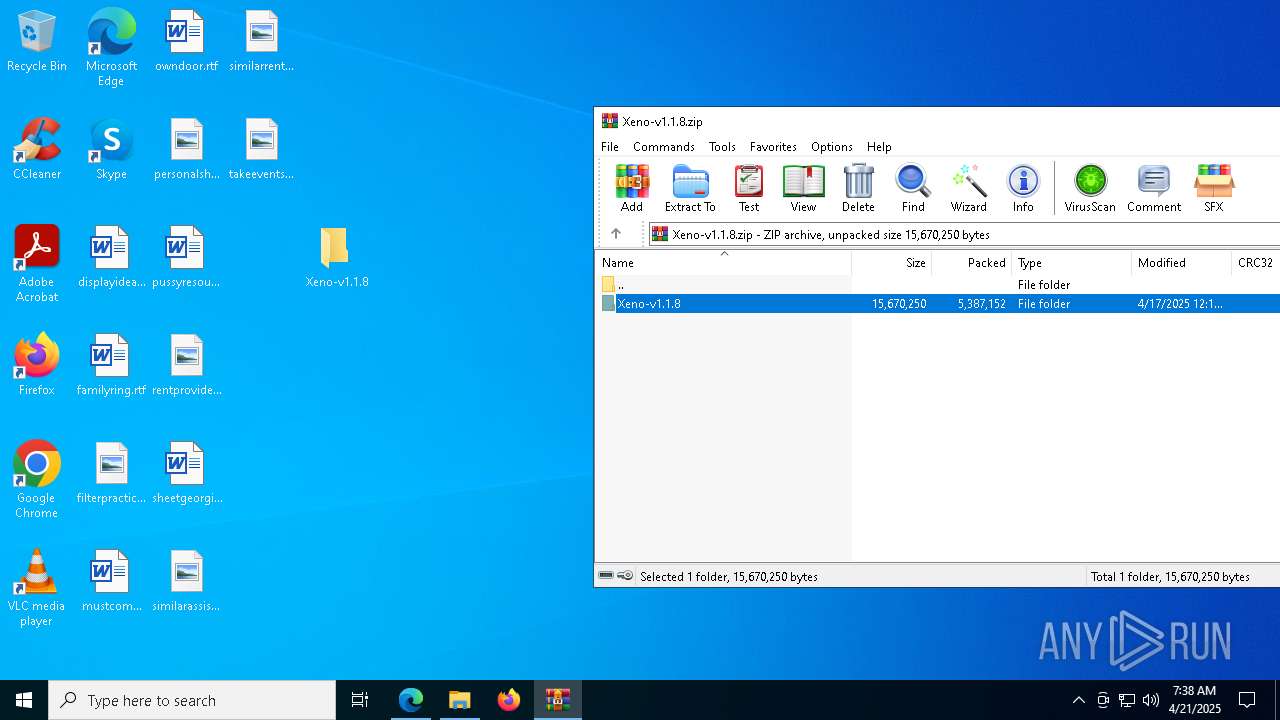Run the Test archive tool
Image resolution: width=1280 pixels, height=720 pixels.
click(749, 188)
